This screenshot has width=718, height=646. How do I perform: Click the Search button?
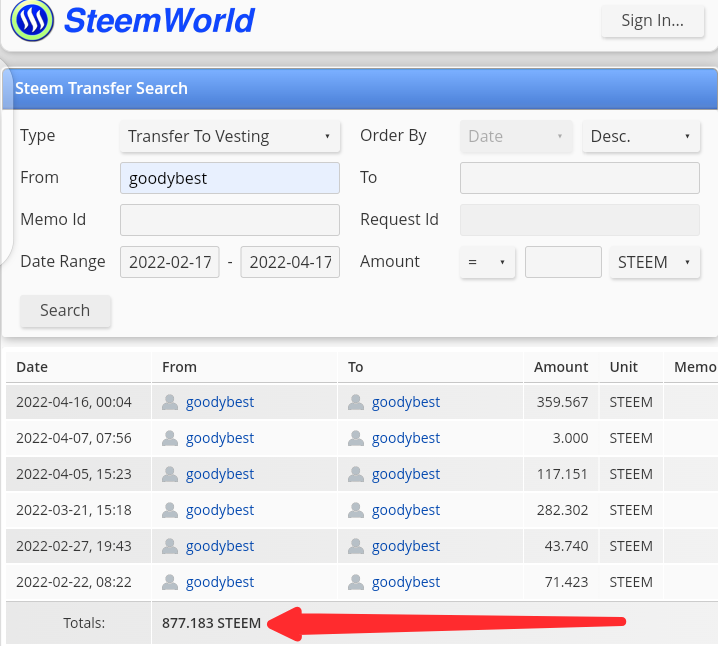[x=65, y=311]
